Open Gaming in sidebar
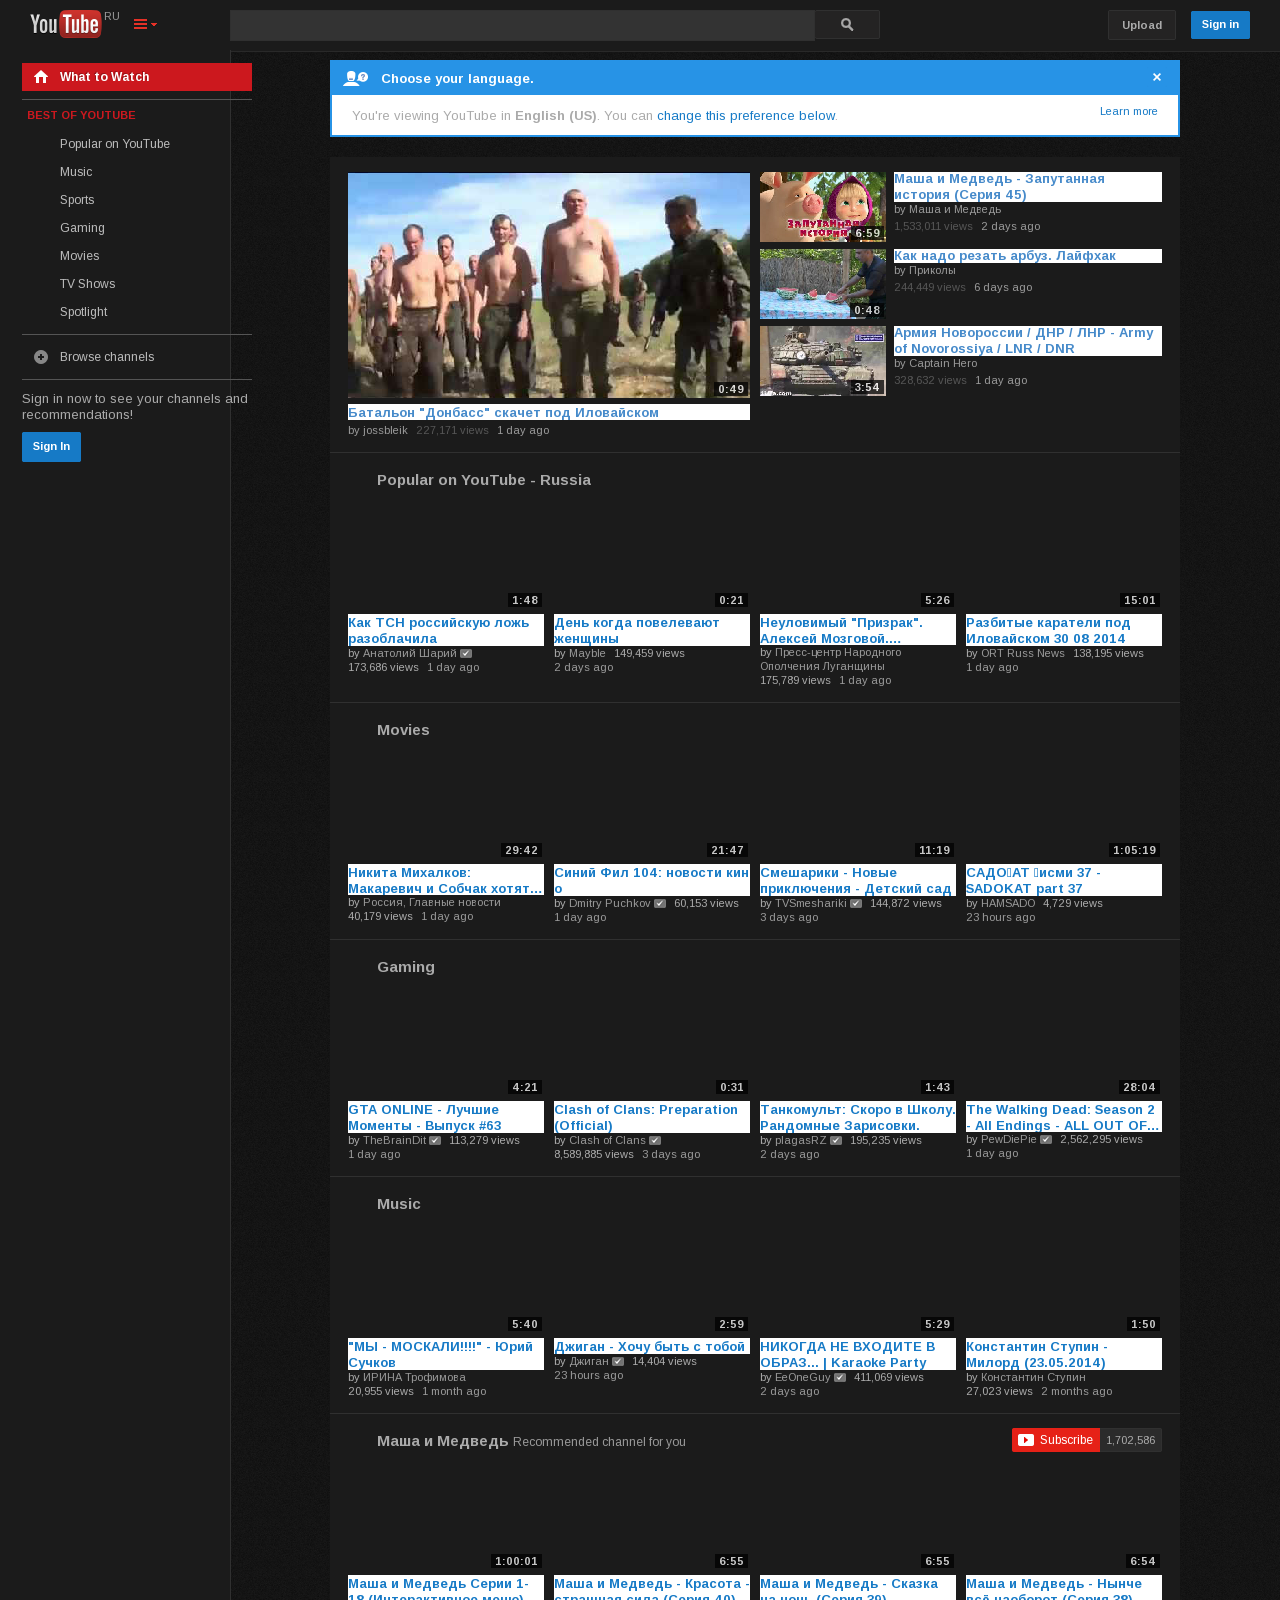The image size is (1280, 1600). tap(82, 228)
